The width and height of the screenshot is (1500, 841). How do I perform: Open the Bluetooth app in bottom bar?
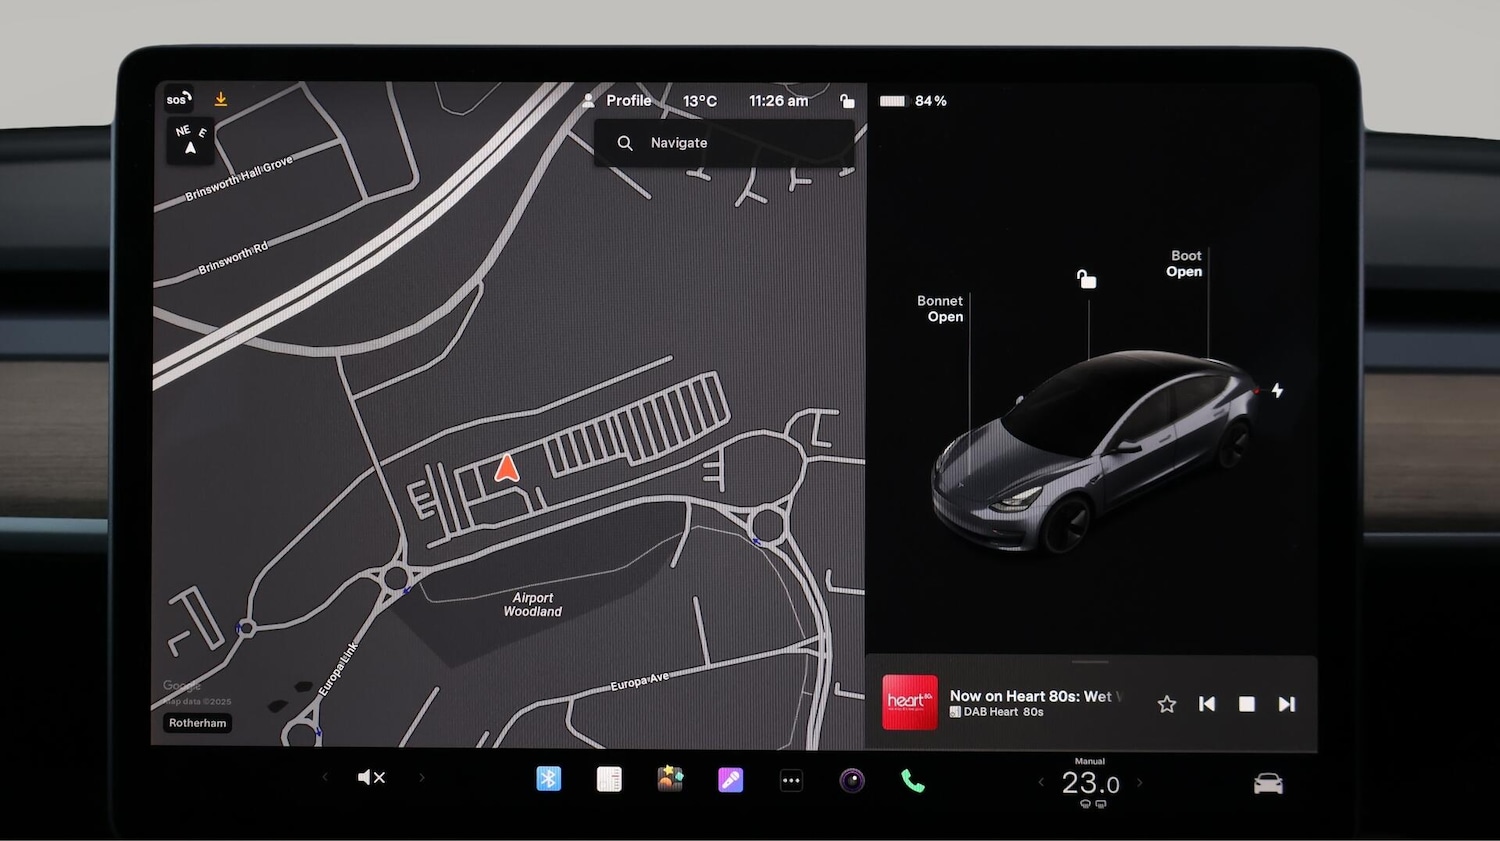click(548, 779)
